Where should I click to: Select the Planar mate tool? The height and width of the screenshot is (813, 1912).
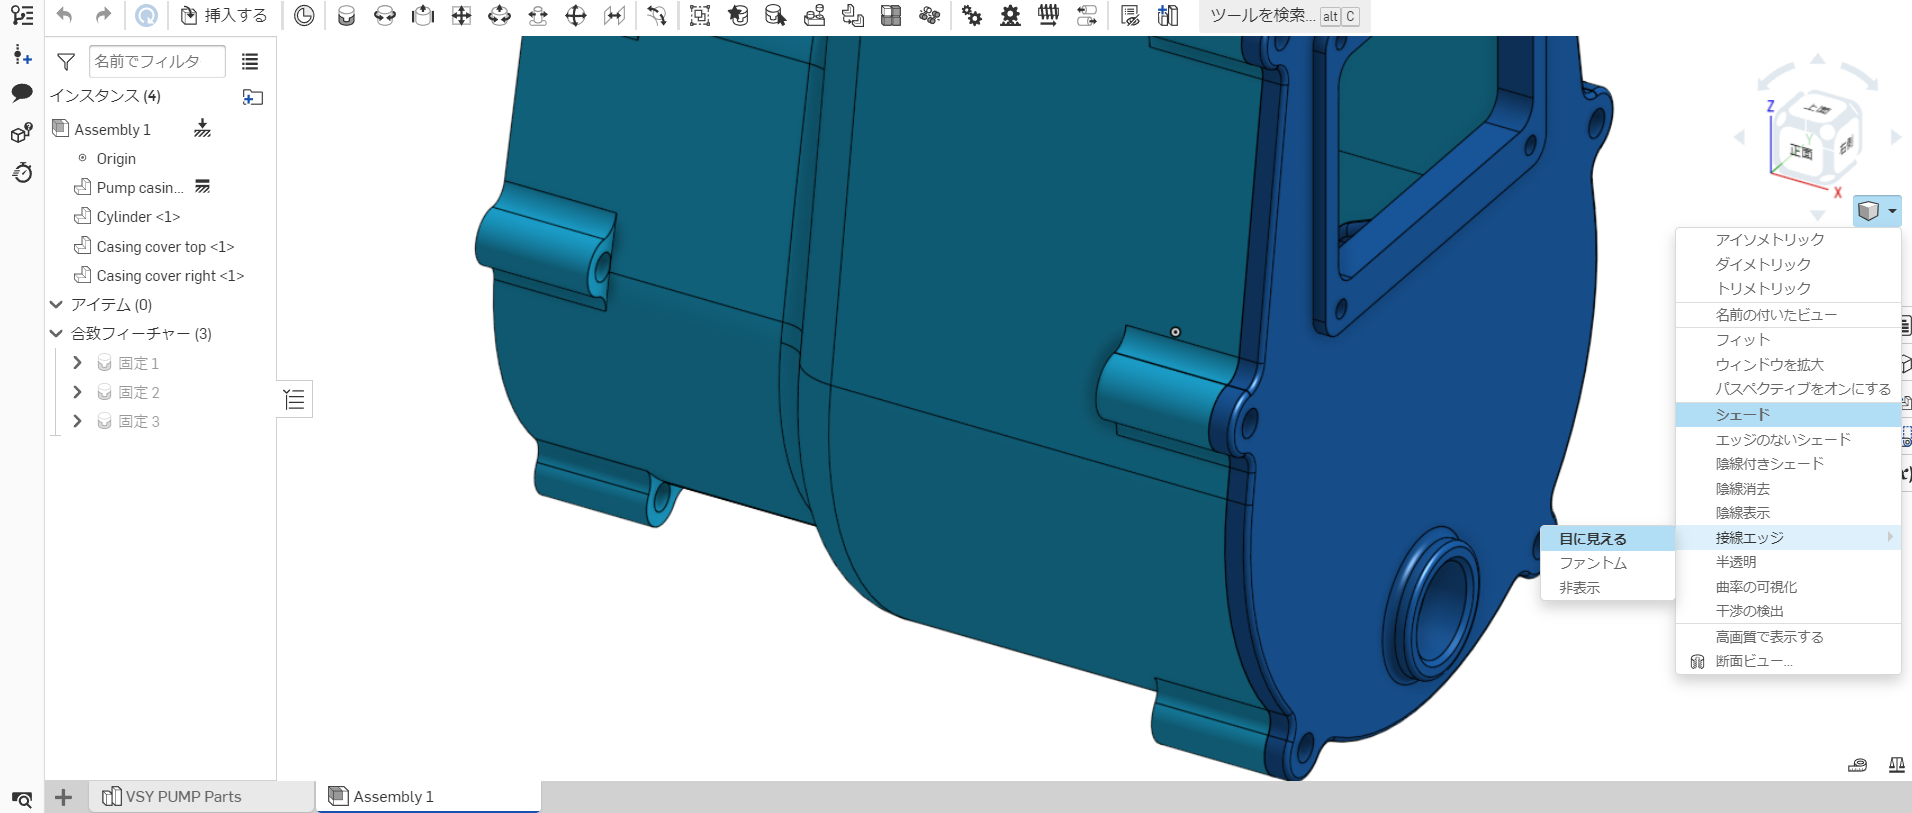(x=461, y=15)
